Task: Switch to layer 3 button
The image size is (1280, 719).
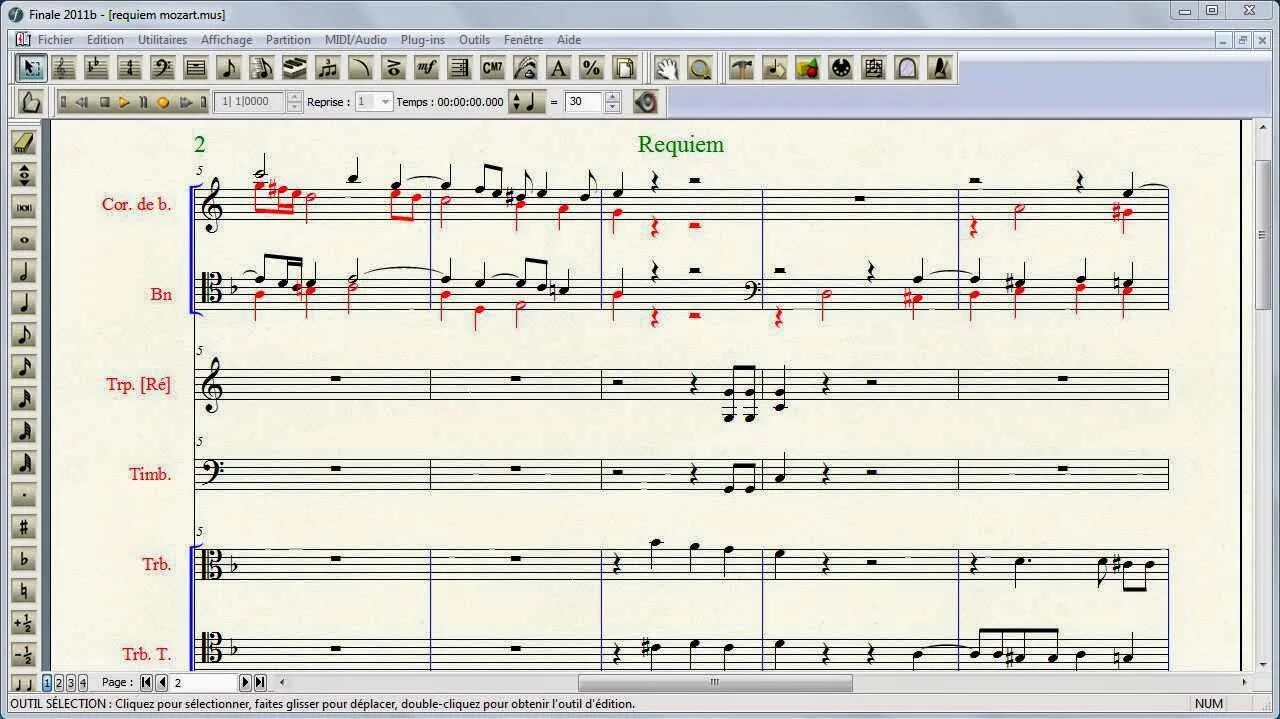Action: [x=71, y=683]
